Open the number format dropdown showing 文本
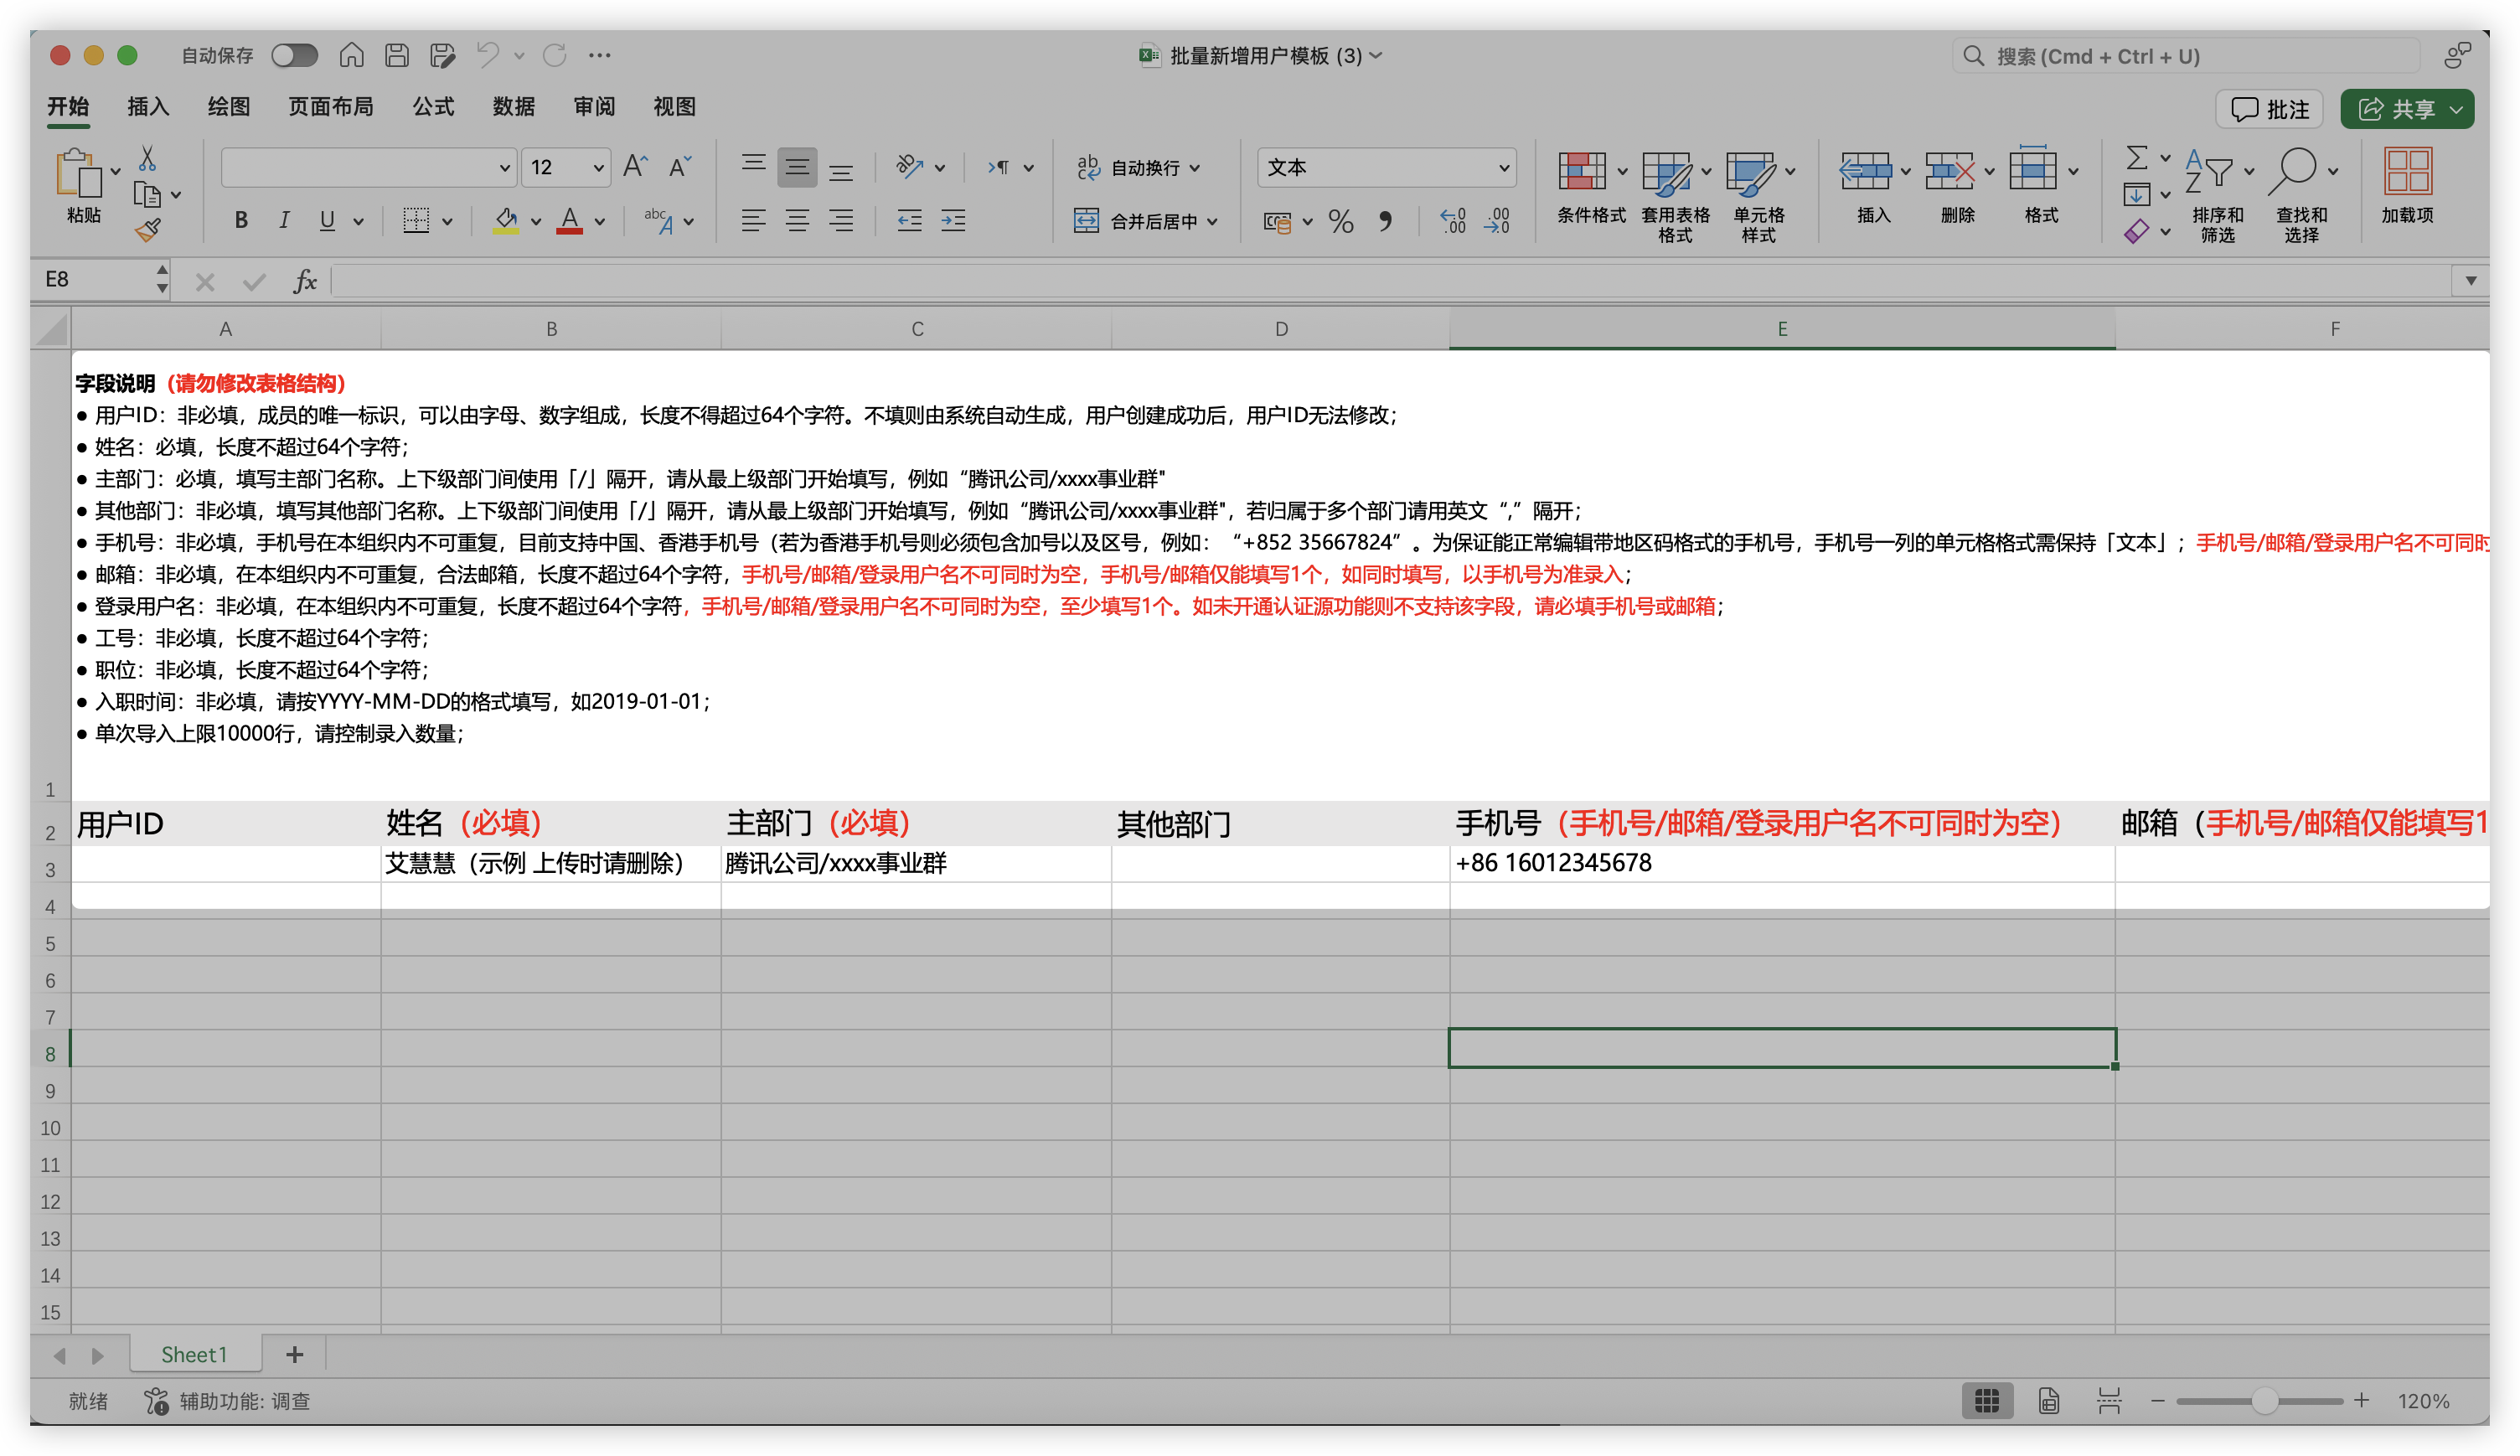 [1502, 168]
